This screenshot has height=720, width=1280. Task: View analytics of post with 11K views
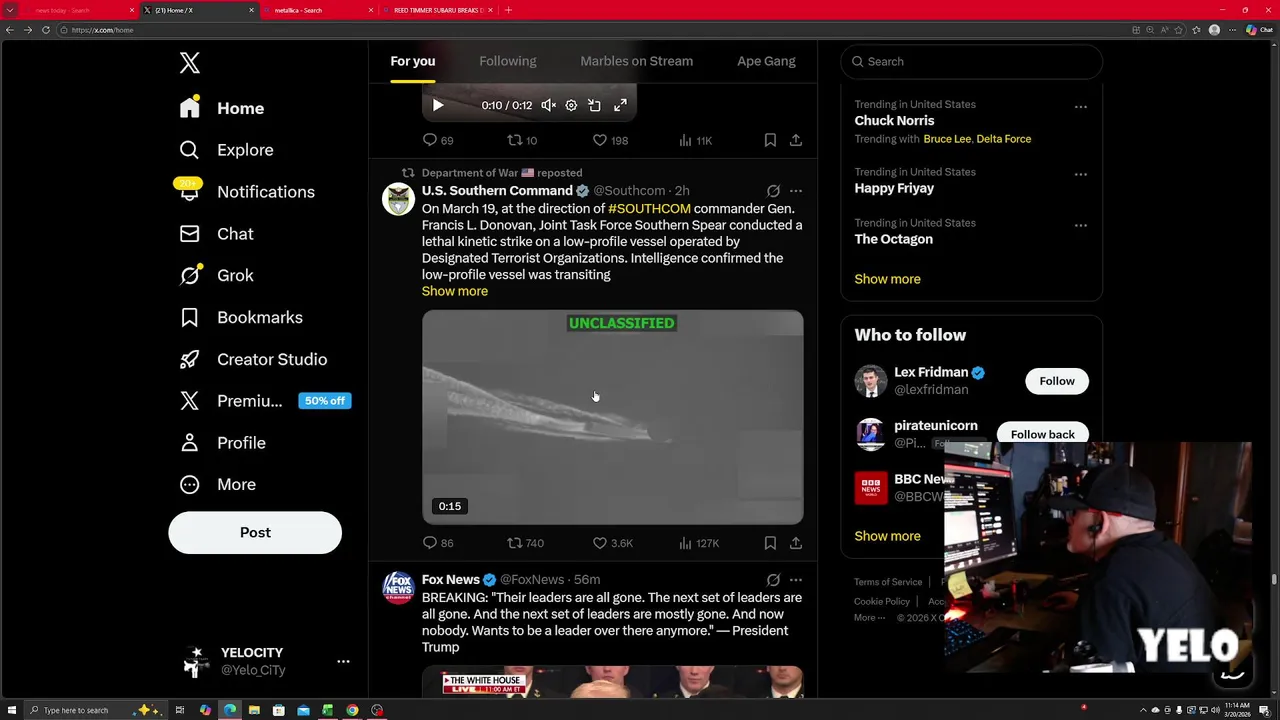(x=695, y=141)
